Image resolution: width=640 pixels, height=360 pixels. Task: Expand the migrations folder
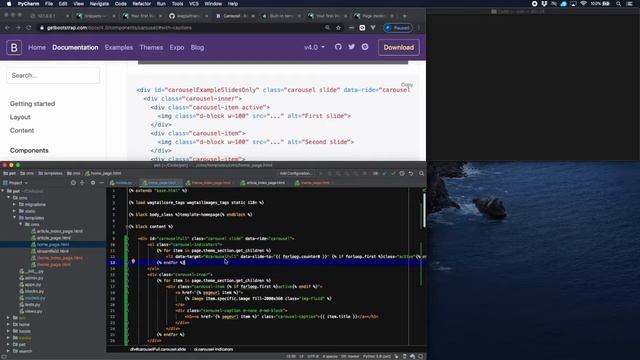click(x=15, y=204)
